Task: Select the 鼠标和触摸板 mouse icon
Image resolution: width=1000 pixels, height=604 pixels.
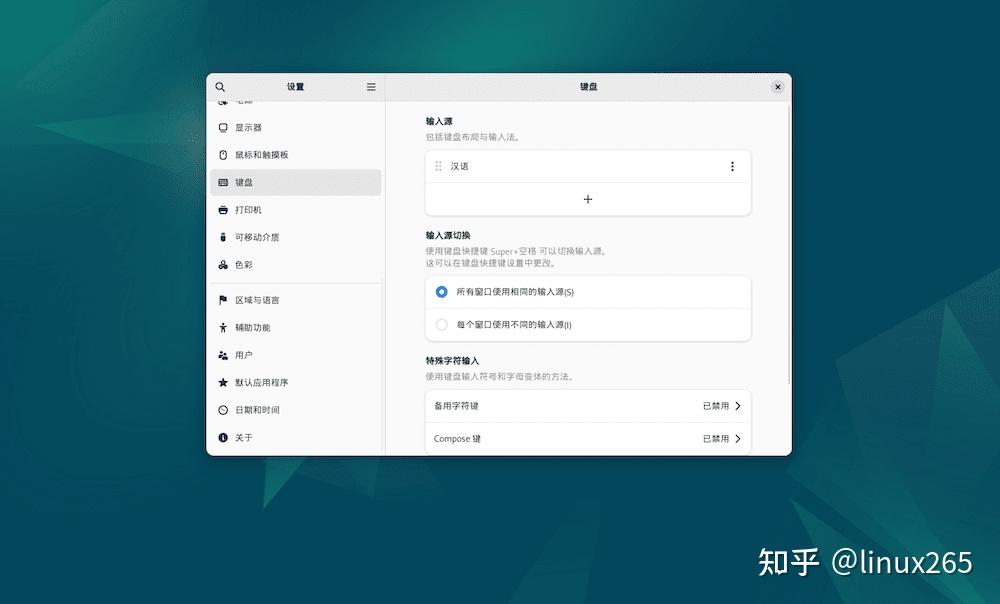Action: [223, 155]
